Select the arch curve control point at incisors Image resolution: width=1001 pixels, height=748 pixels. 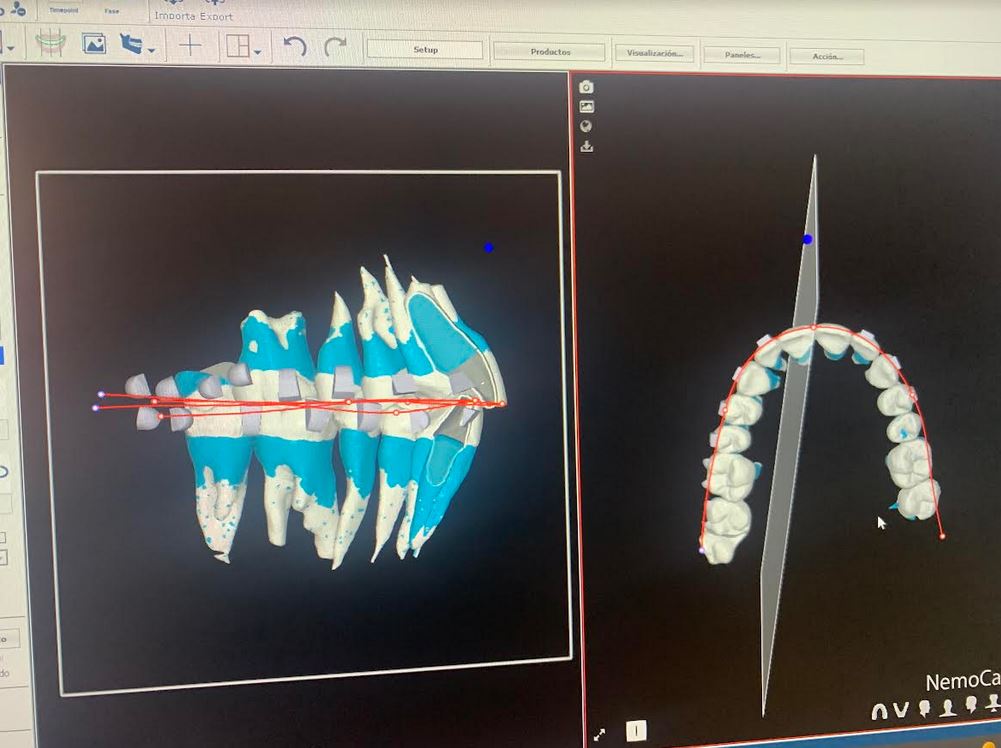(x=814, y=327)
